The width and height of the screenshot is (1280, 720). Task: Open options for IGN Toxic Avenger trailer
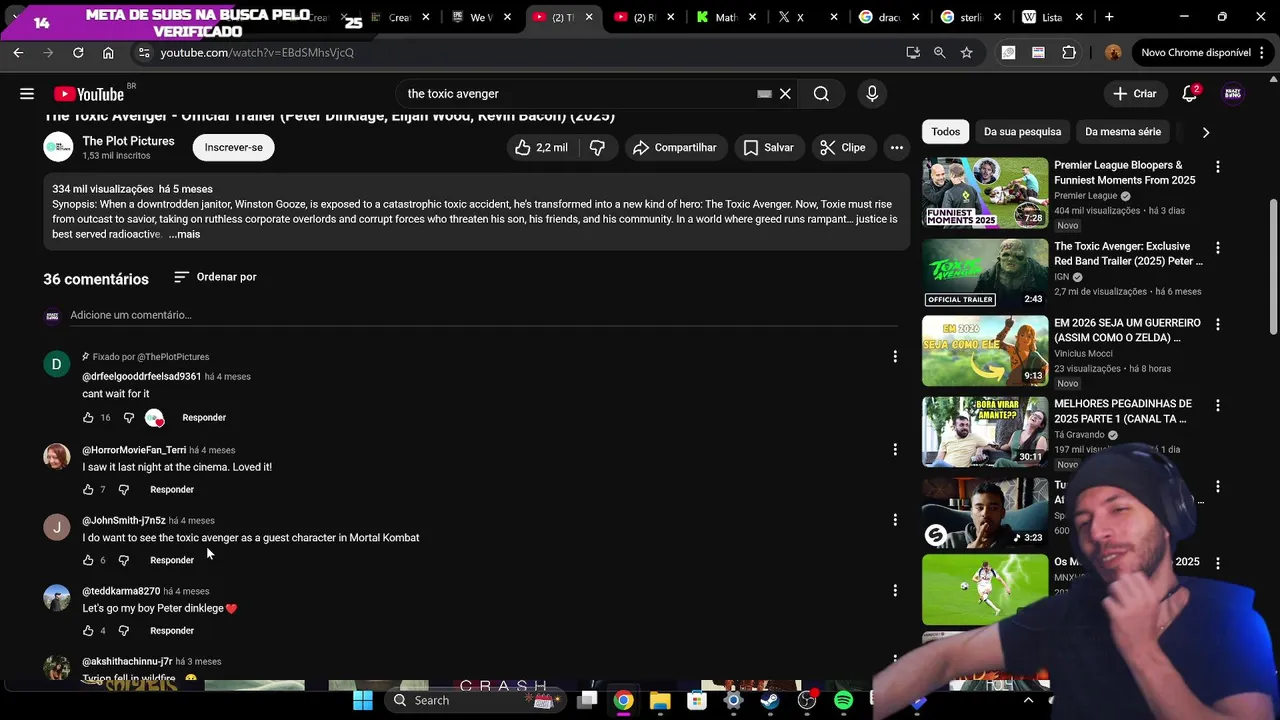click(x=1217, y=247)
